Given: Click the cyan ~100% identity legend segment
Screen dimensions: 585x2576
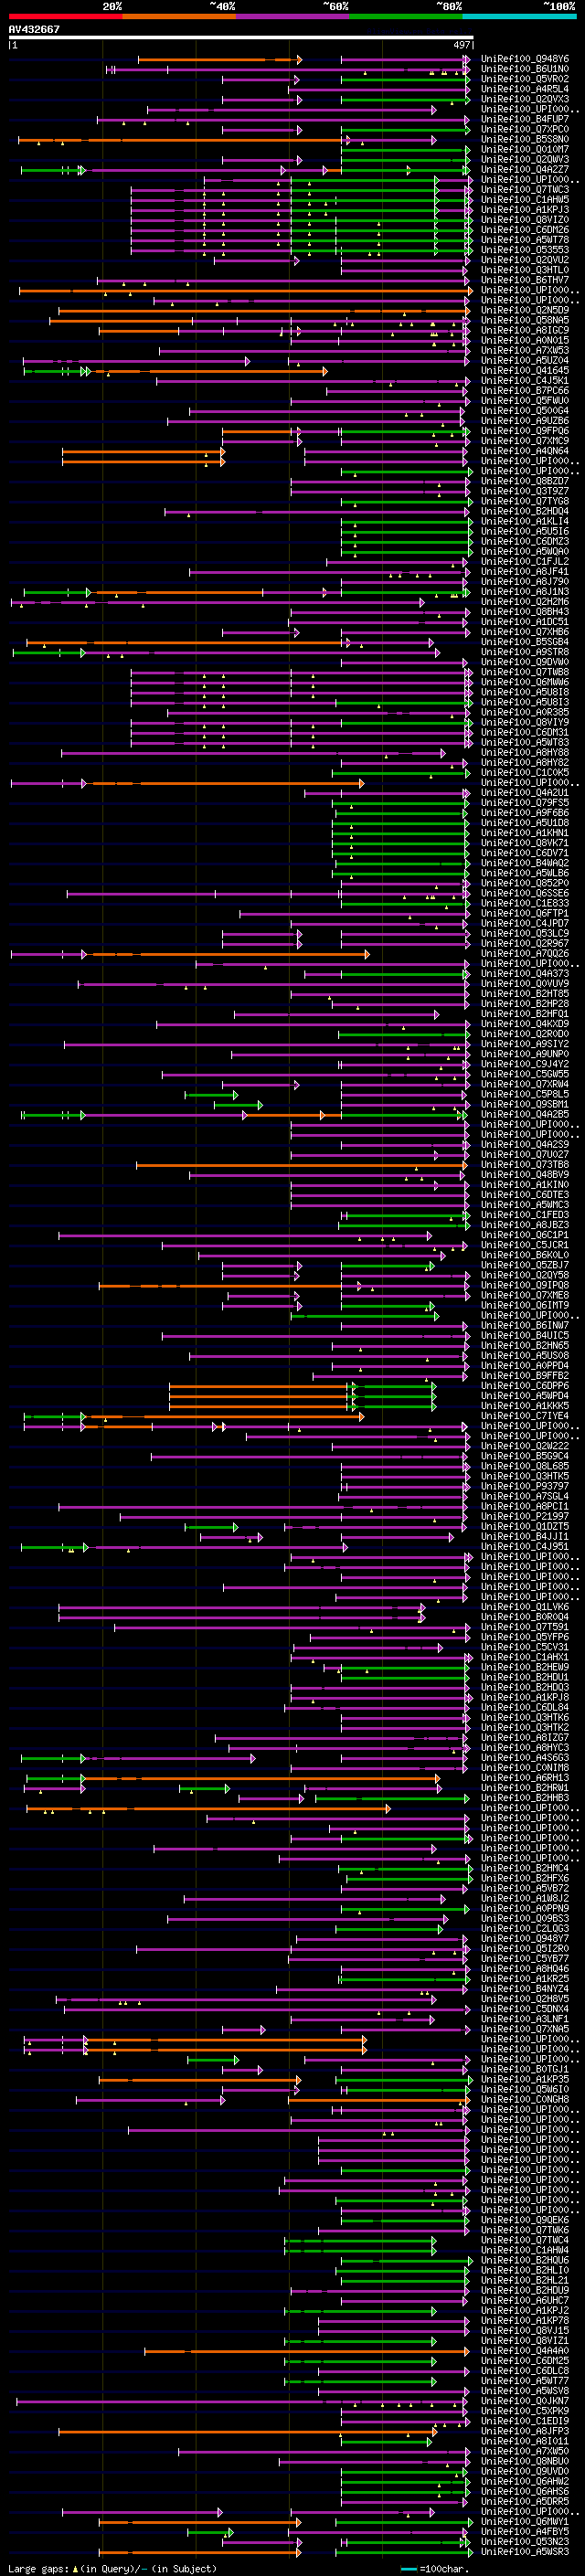Looking at the screenshot, I should (x=520, y=16).
